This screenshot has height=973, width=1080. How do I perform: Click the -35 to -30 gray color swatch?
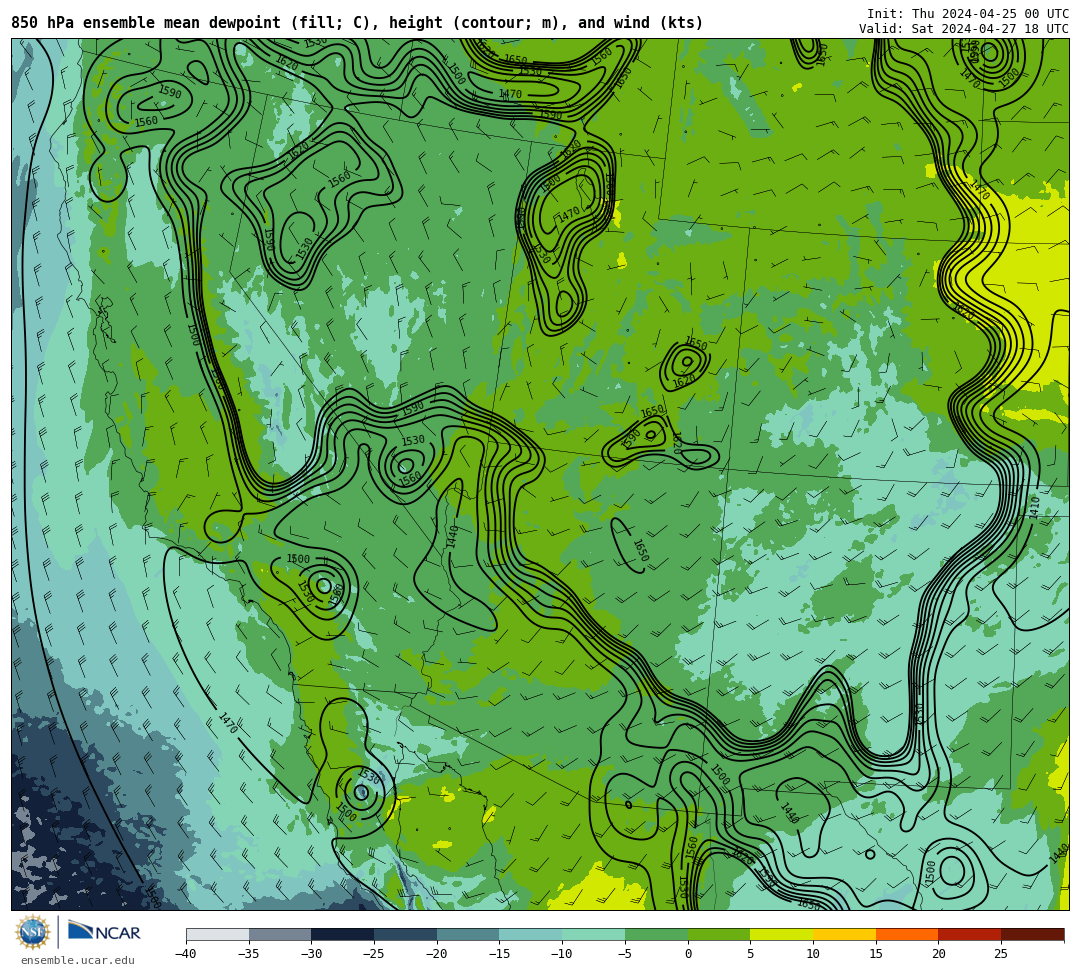pos(280,934)
